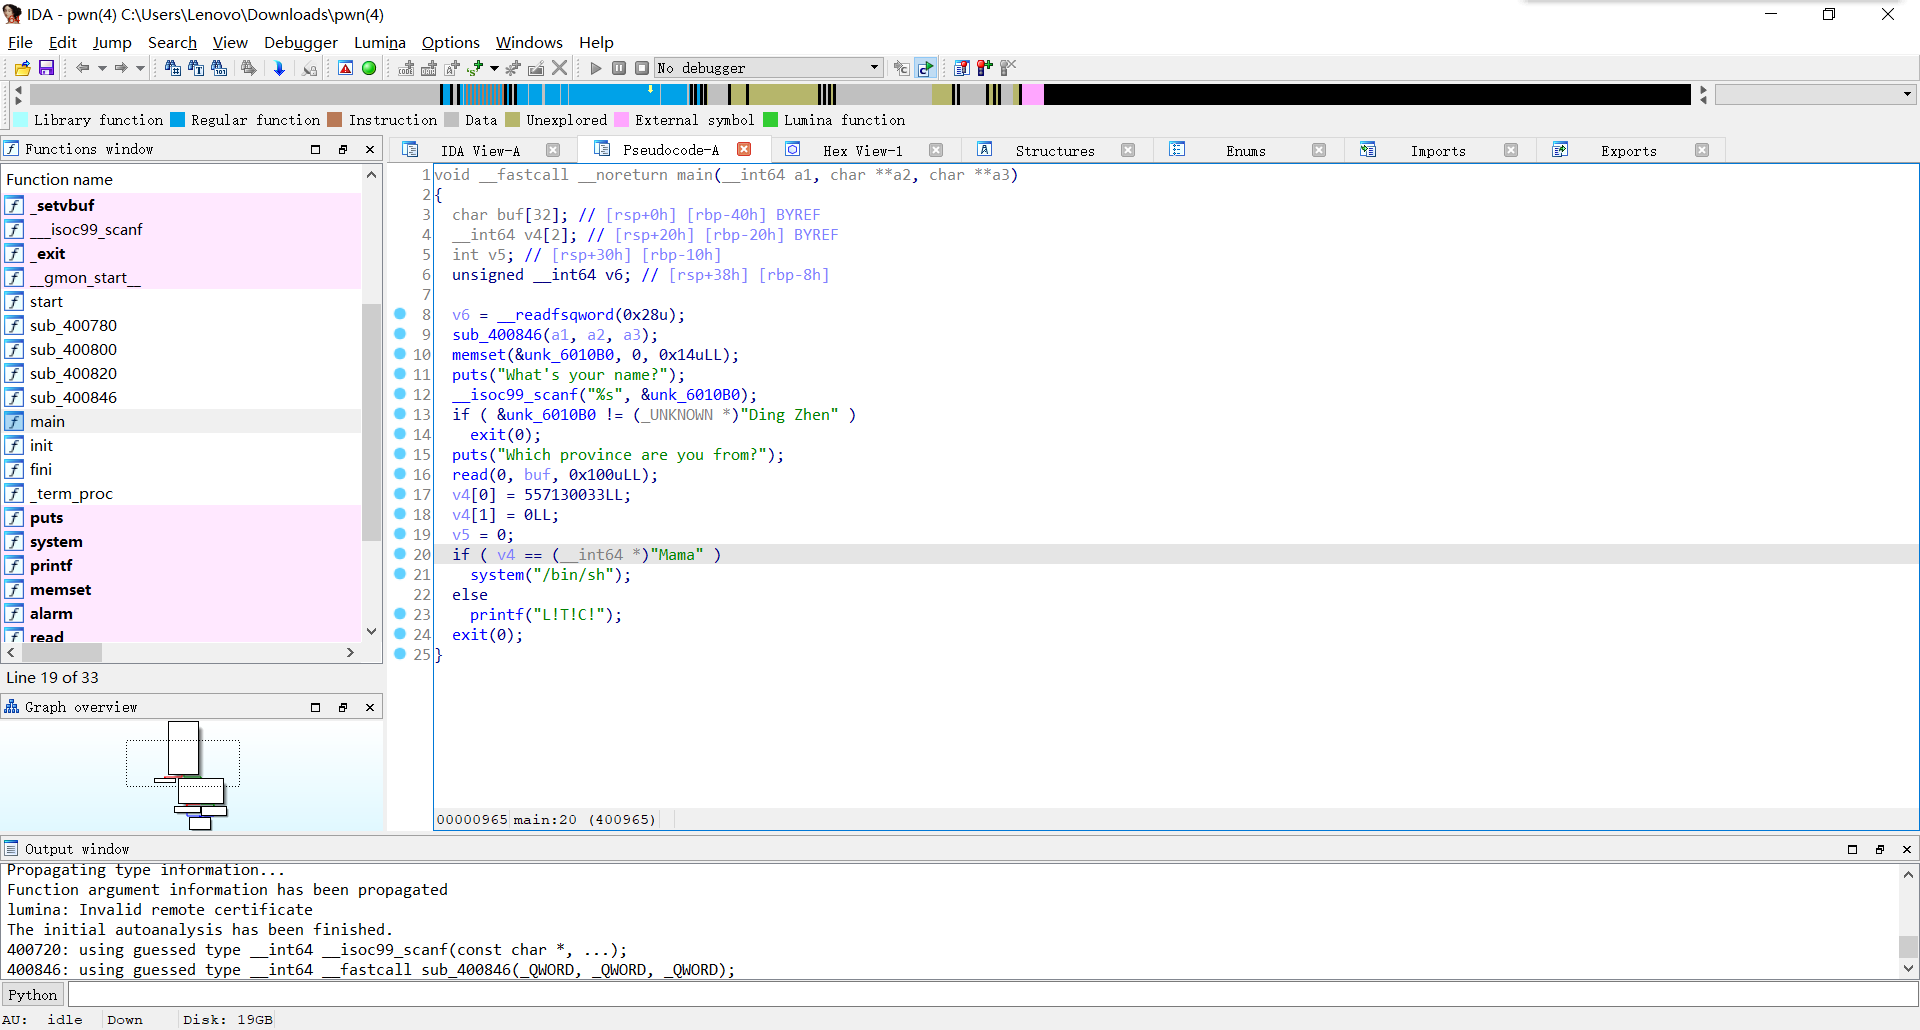Open the Jump menu
This screenshot has height=1030, width=1920.
coord(112,42)
